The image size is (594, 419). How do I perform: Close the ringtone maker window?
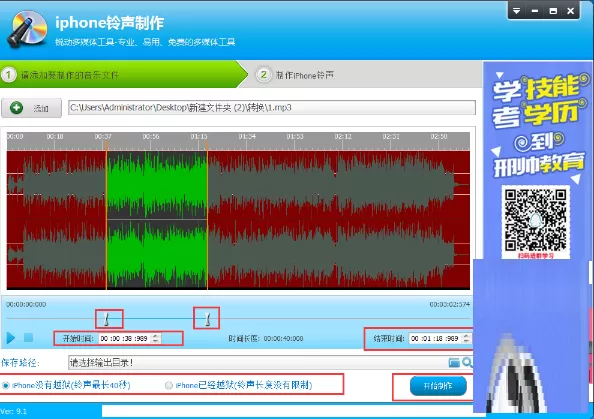571,11
